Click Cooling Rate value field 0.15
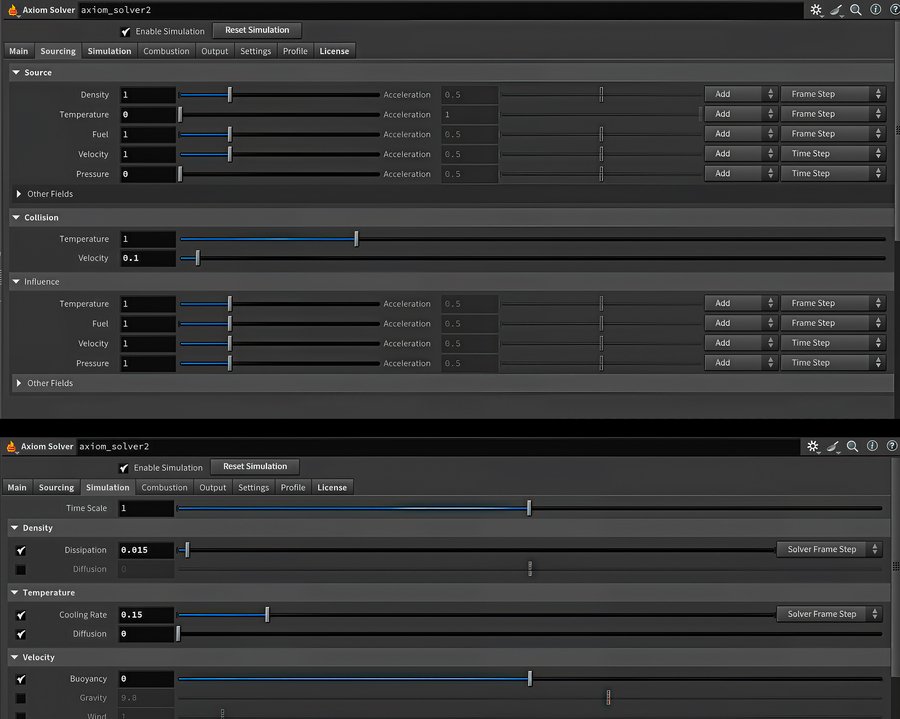The width and height of the screenshot is (900, 719). 146,615
